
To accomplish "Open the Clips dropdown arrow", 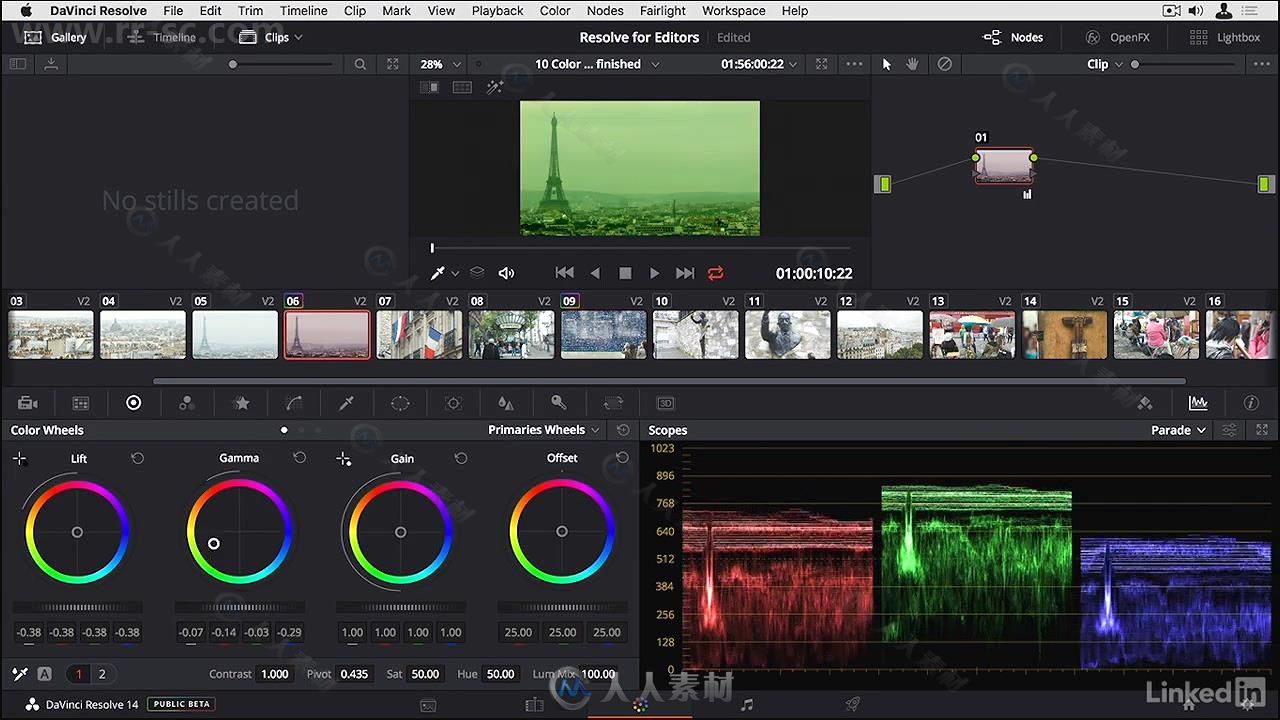I will point(298,38).
